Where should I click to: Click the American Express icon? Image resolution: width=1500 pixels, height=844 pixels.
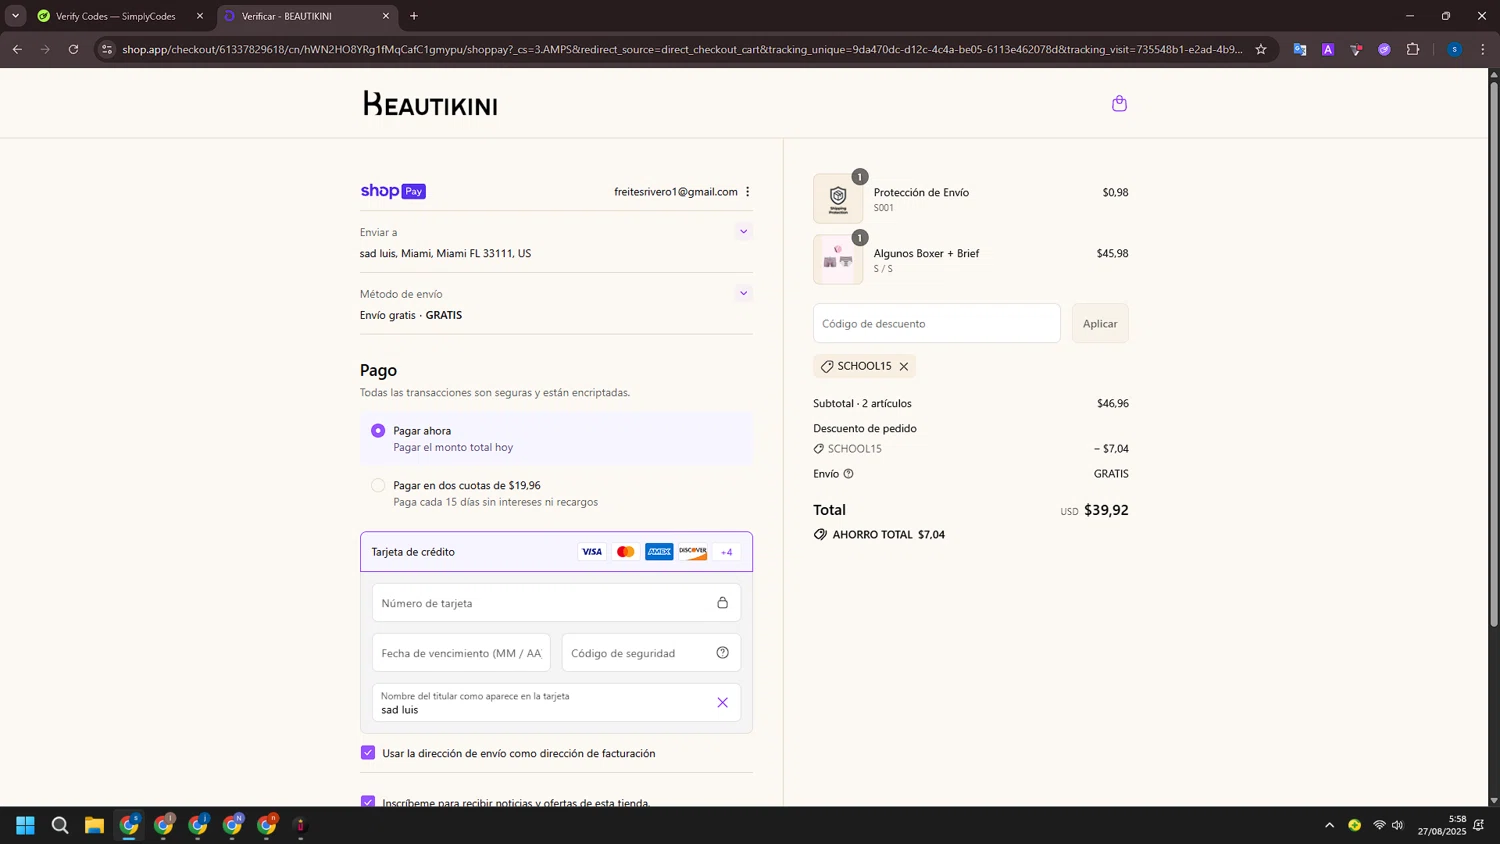[x=659, y=552]
